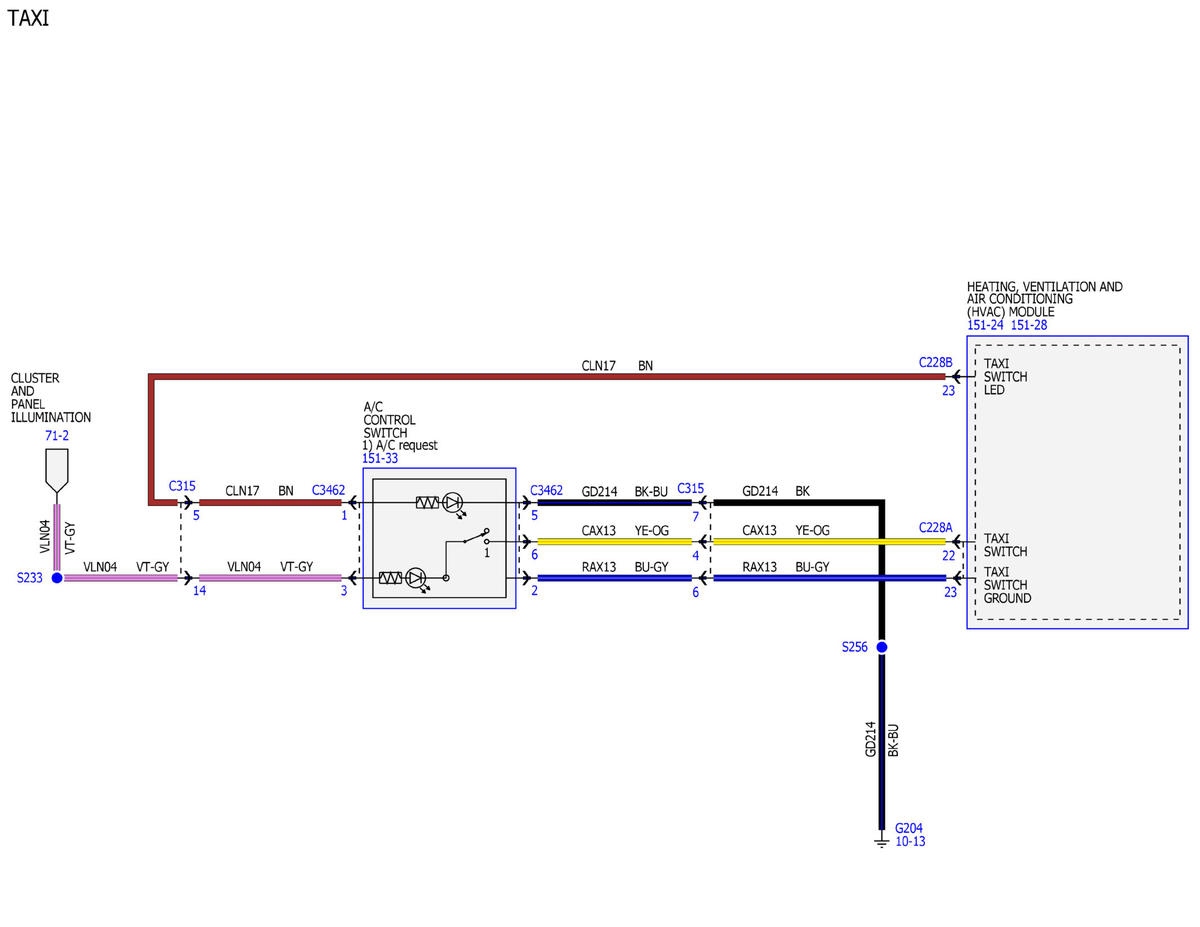Click the C315 connector label at pin 7
The height and width of the screenshot is (927, 1200).
pyautogui.click(x=691, y=489)
